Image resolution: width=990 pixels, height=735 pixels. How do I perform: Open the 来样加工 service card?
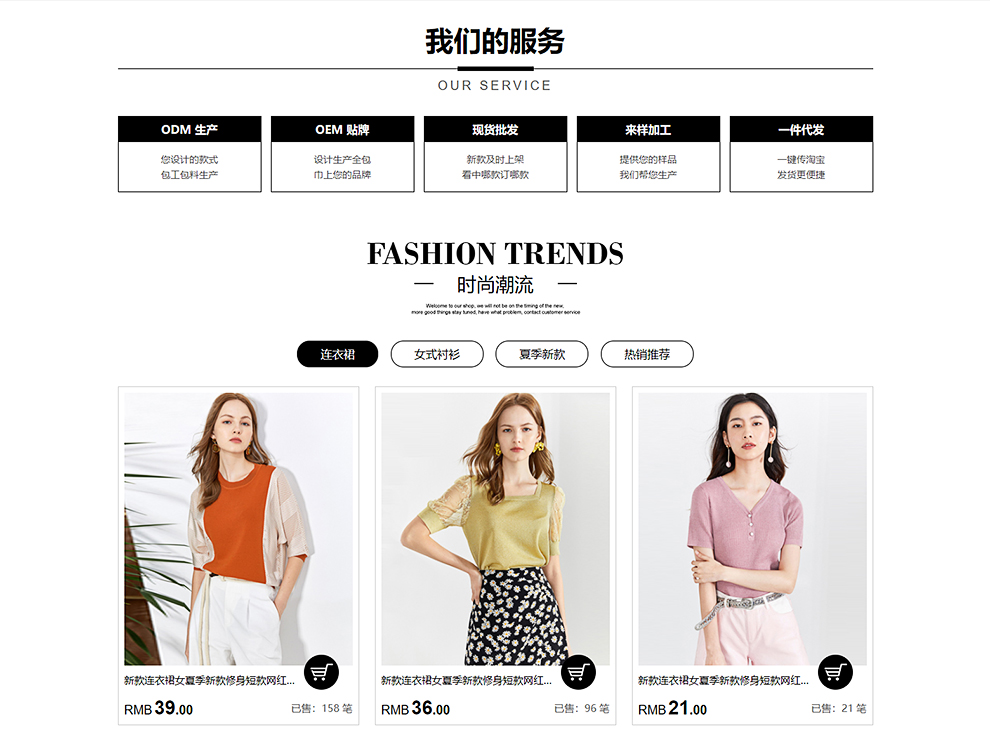pyautogui.click(x=648, y=154)
